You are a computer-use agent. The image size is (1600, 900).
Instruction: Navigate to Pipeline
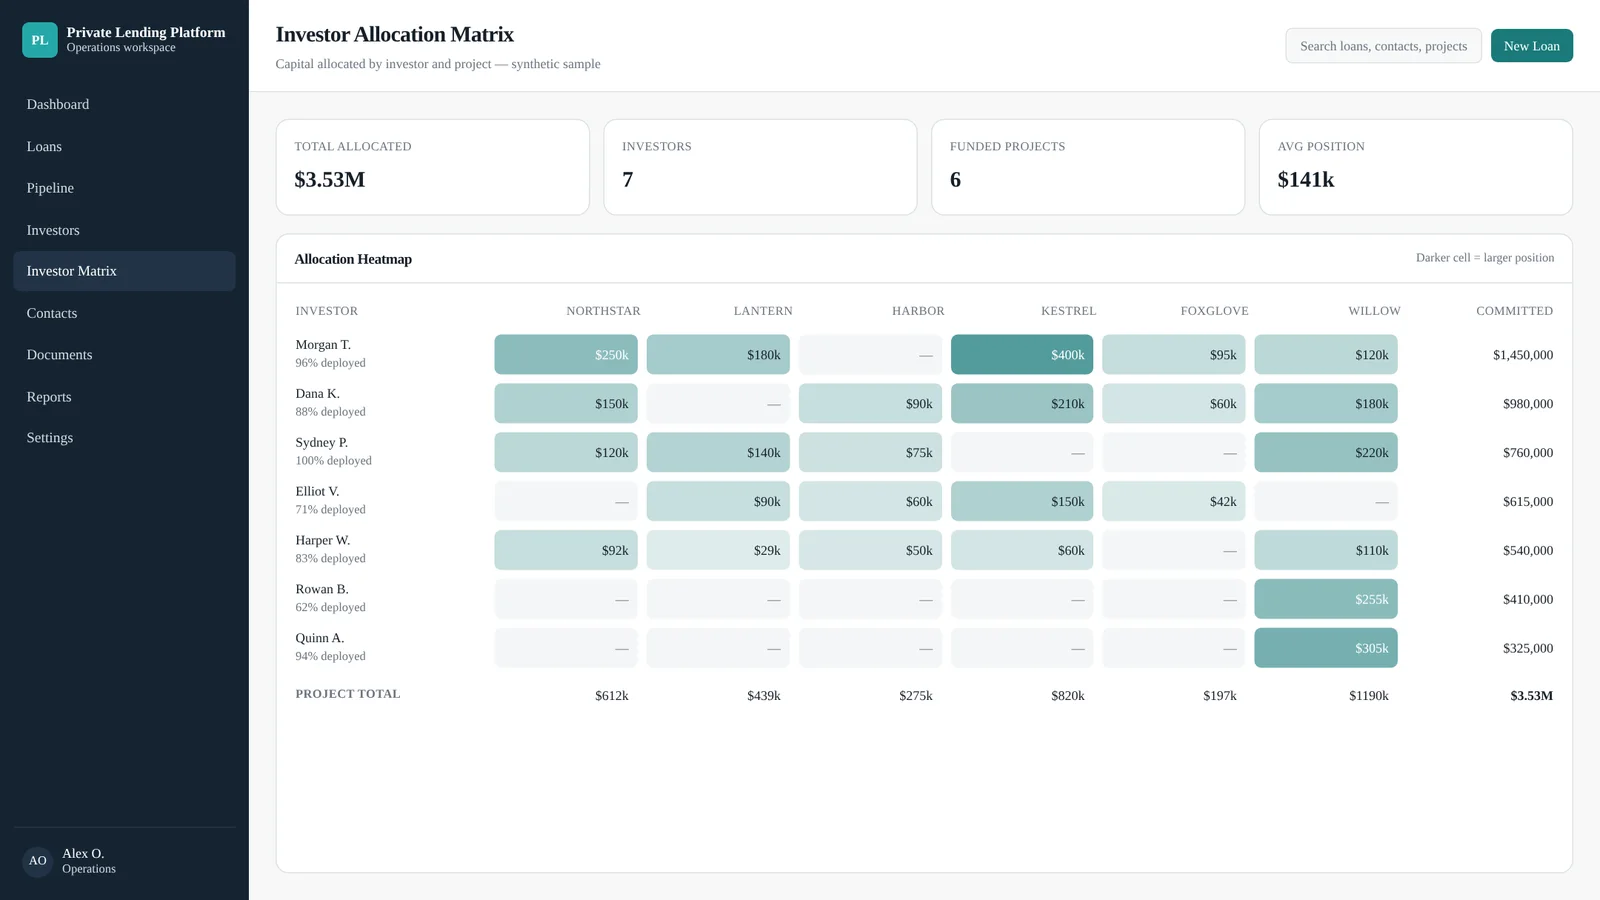[x=124, y=188]
